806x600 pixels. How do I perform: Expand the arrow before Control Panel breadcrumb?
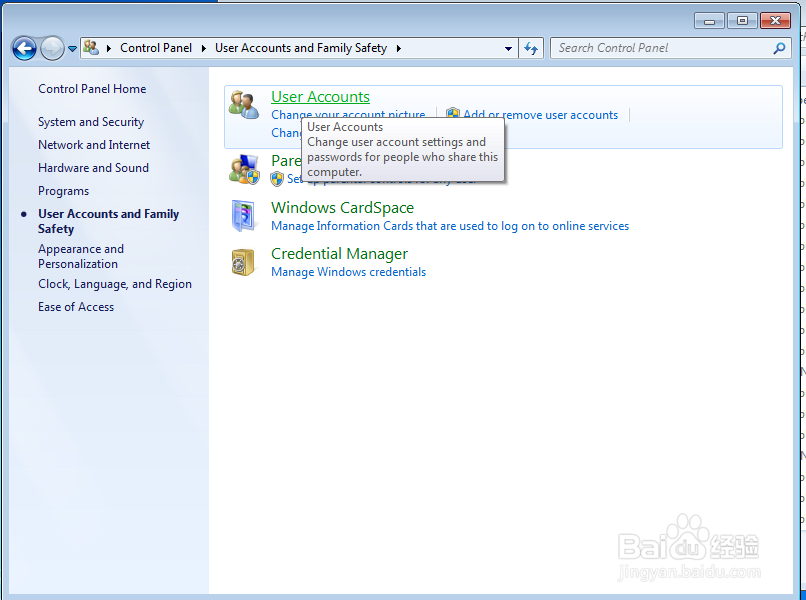point(109,48)
